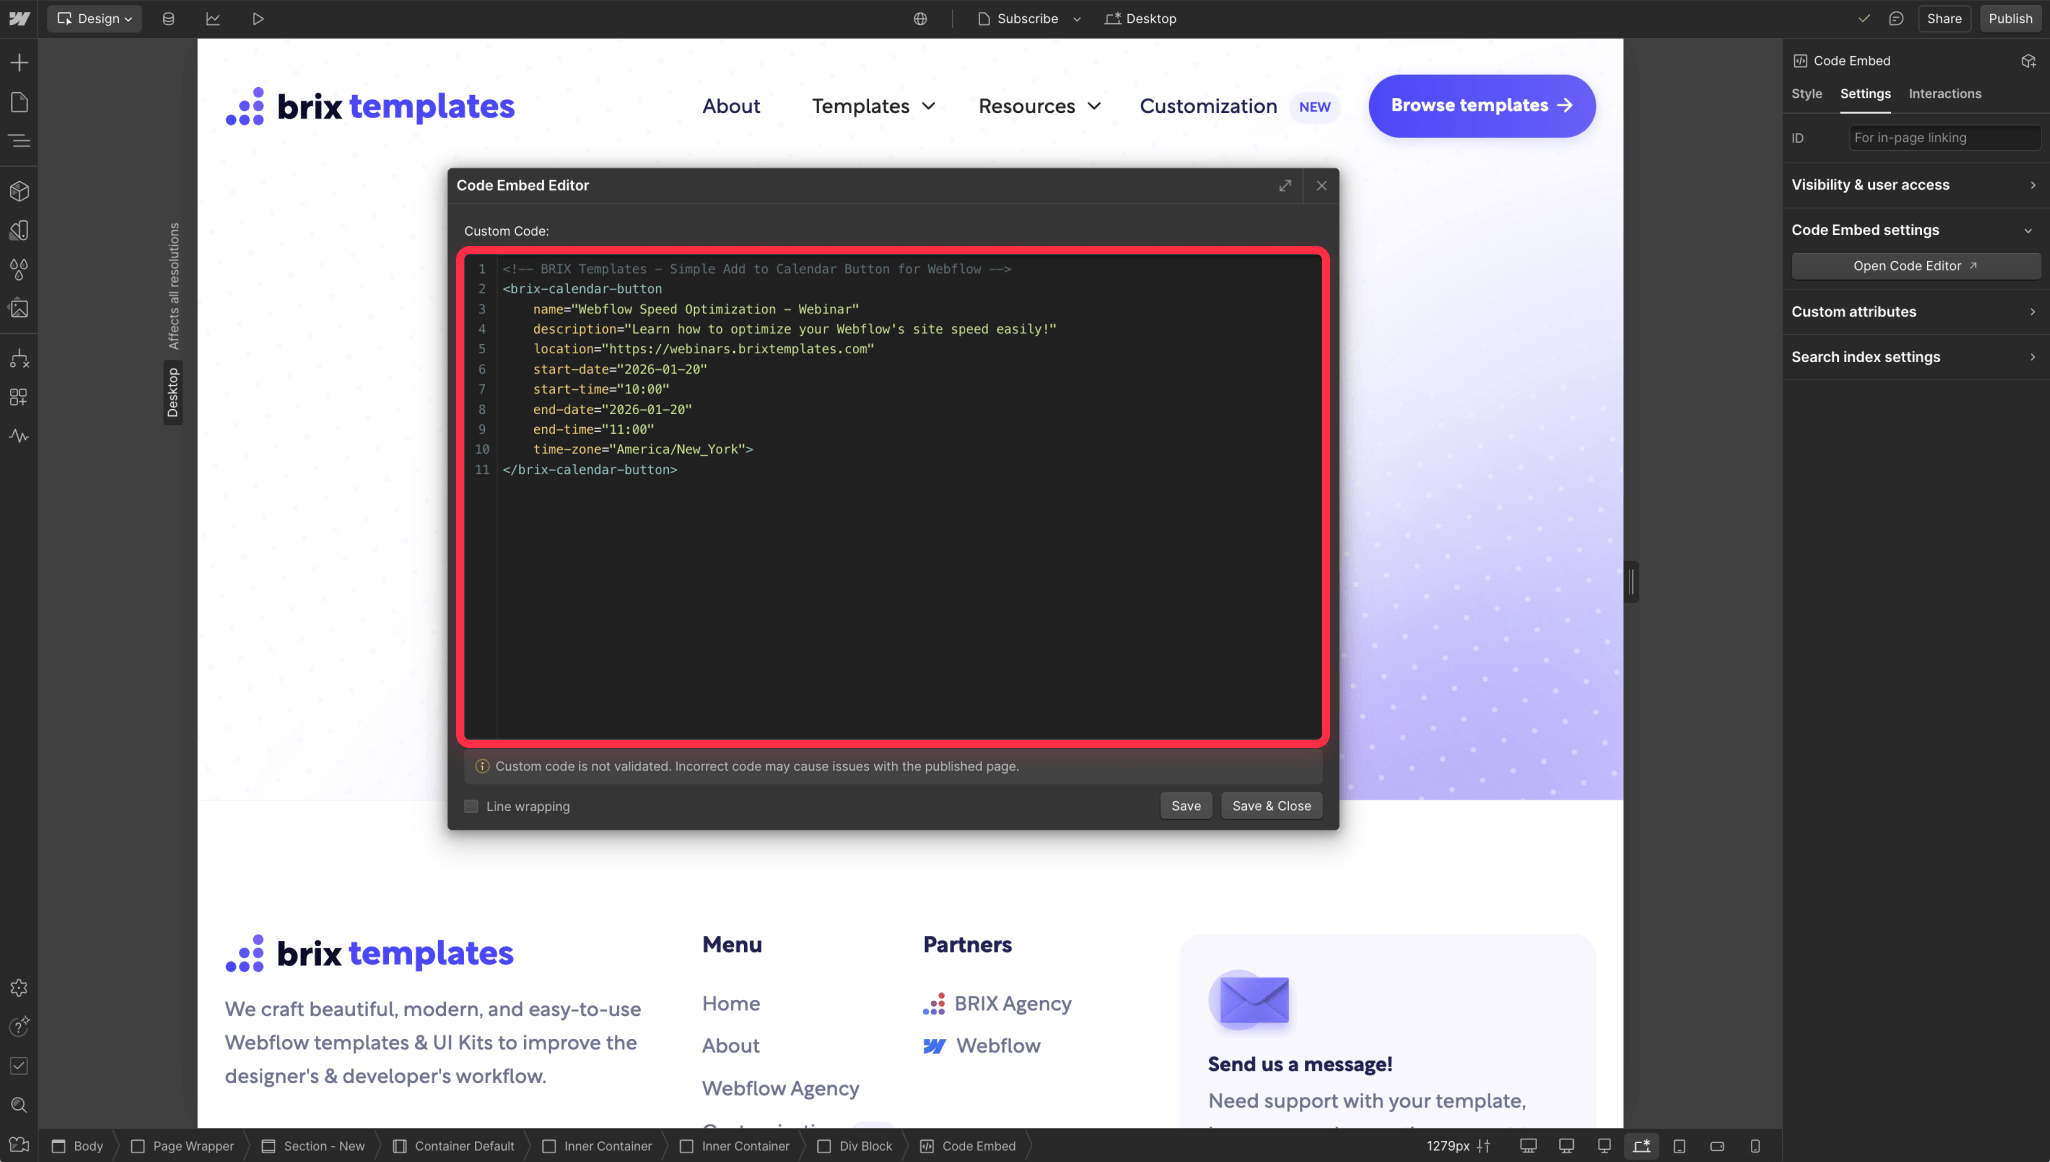
Task: Switch to the Style tab
Action: (x=1806, y=94)
